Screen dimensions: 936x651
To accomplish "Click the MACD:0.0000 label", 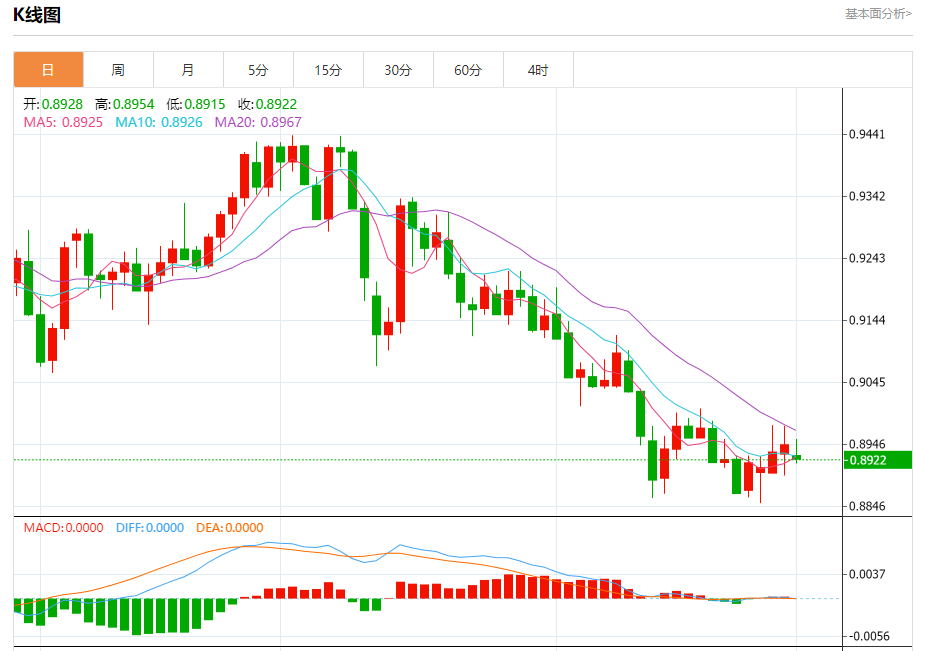I will coord(63,527).
